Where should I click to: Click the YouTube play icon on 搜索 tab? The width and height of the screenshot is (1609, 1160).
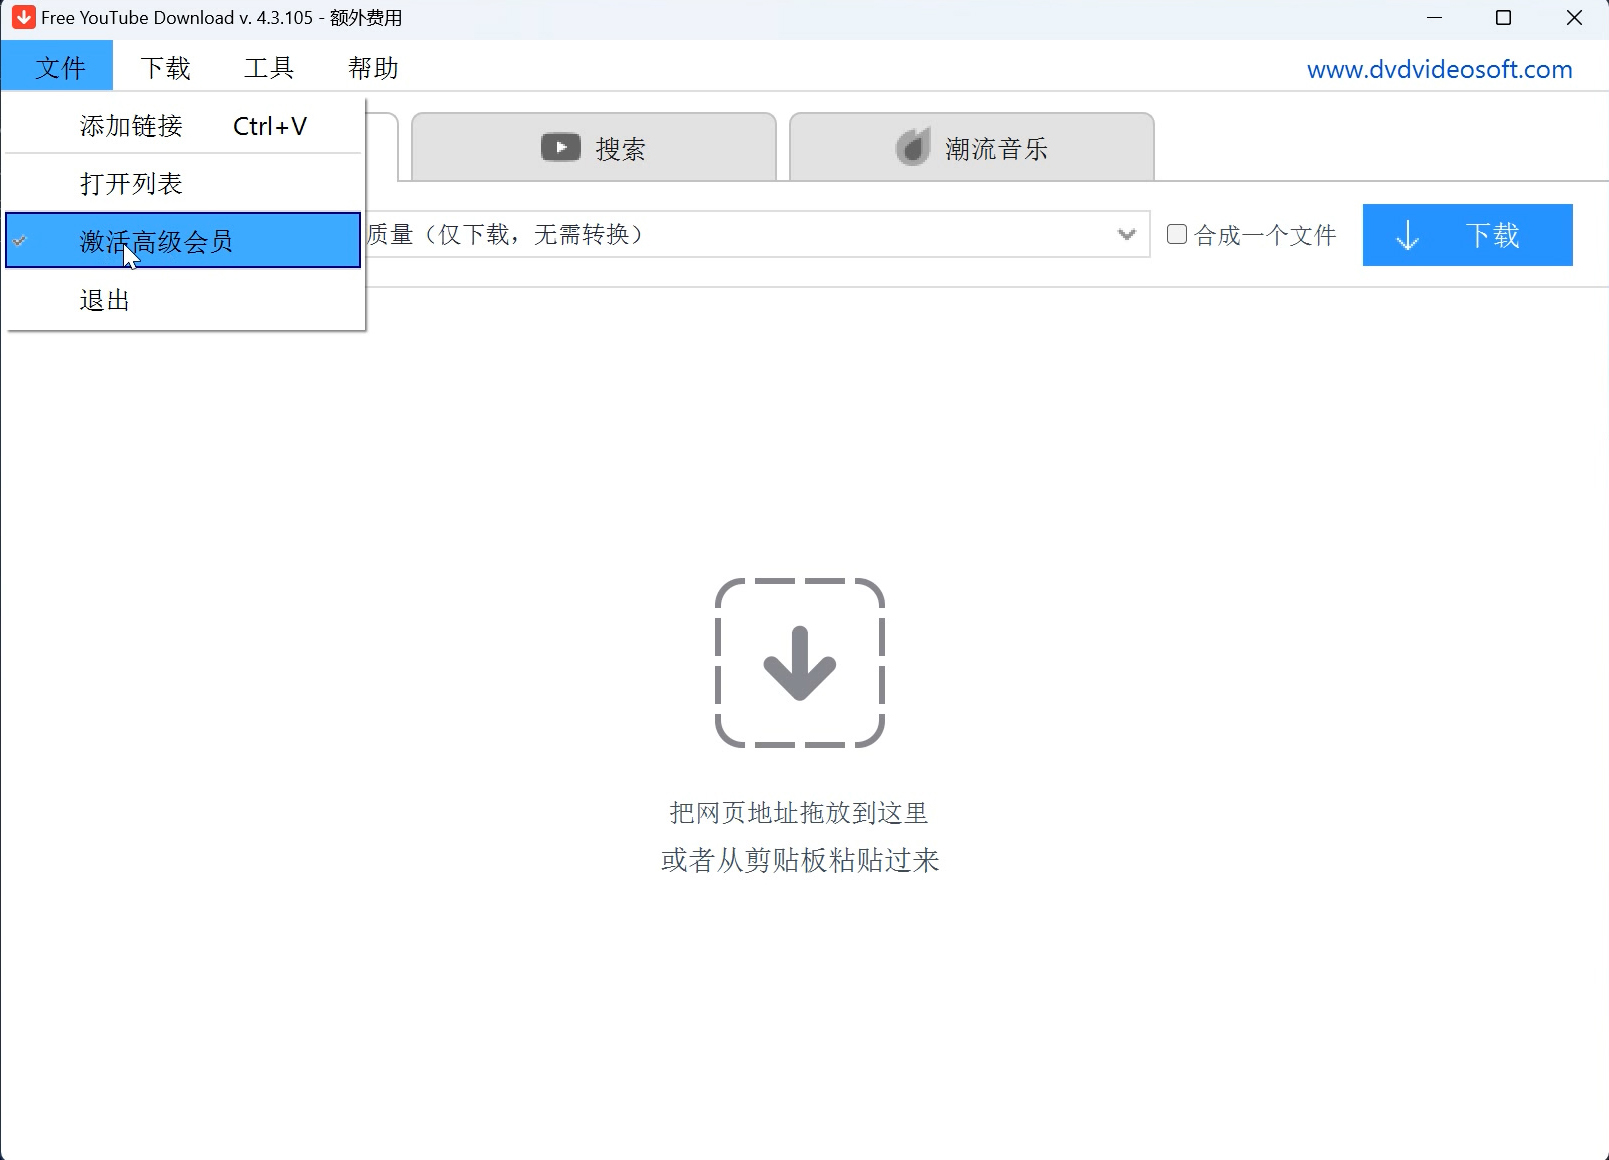click(x=560, y=148)
